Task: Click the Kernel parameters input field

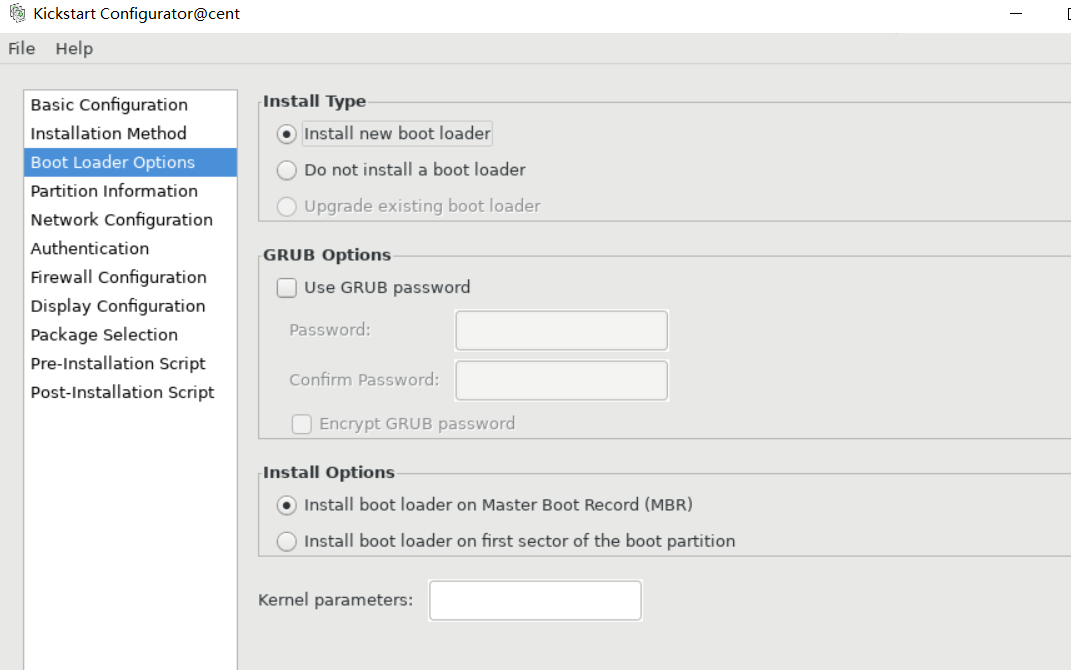Action: click(535, 600)
